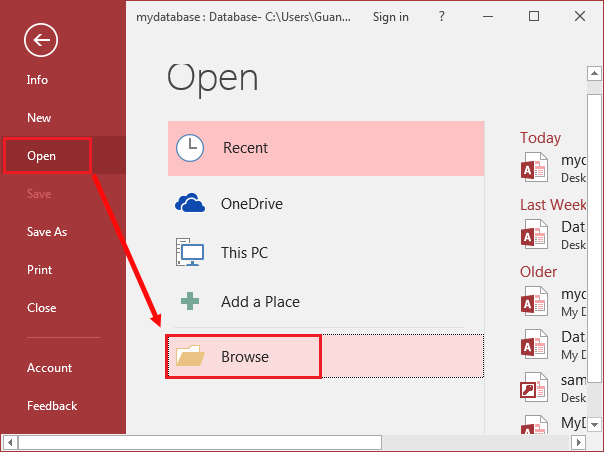Click the back arrow to exit Backstage

(x=41, y=40)
